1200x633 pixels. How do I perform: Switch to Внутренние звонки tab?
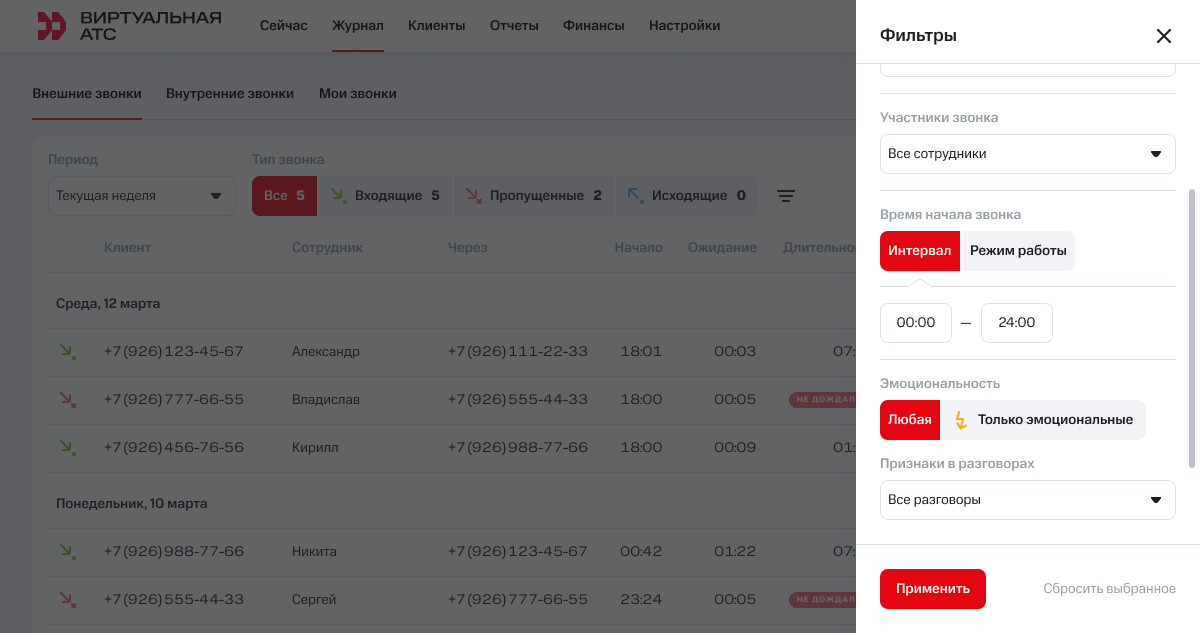[x=230, y=94]
